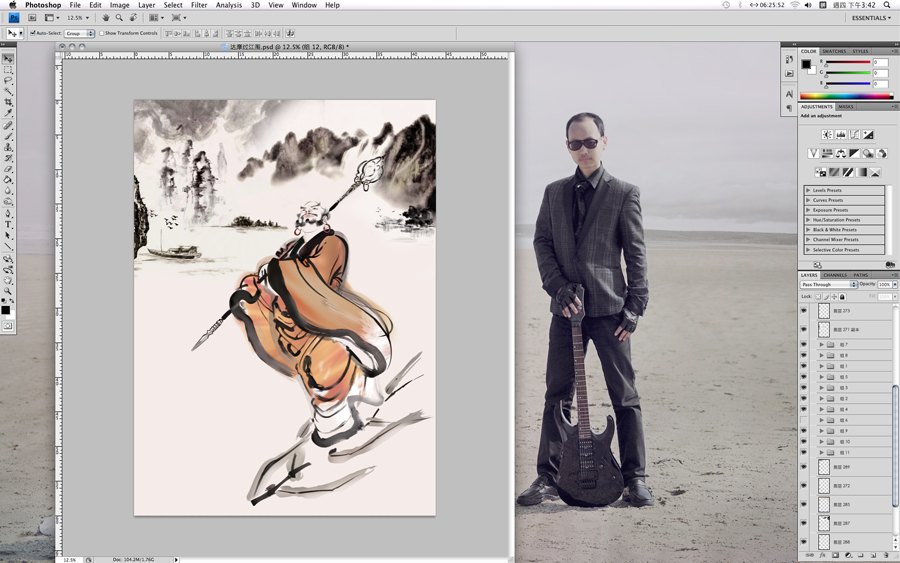Viewport: 900px width, 563px height.
Task: Switch to the Channels tab
Action: [835, 275]
